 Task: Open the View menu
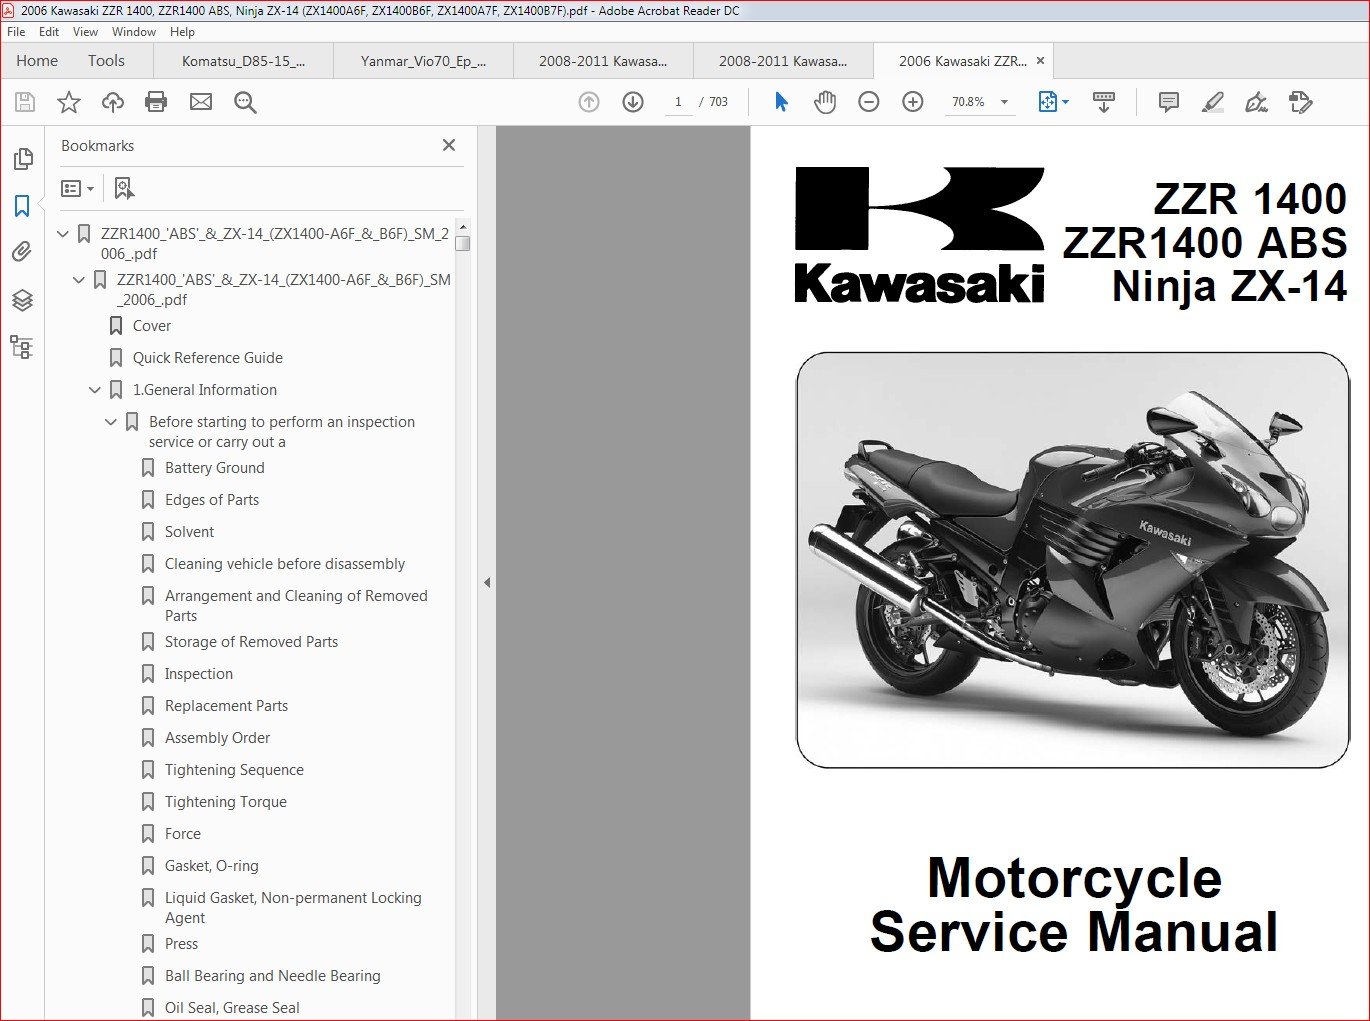pyautogui.click(x=85, y=32)
